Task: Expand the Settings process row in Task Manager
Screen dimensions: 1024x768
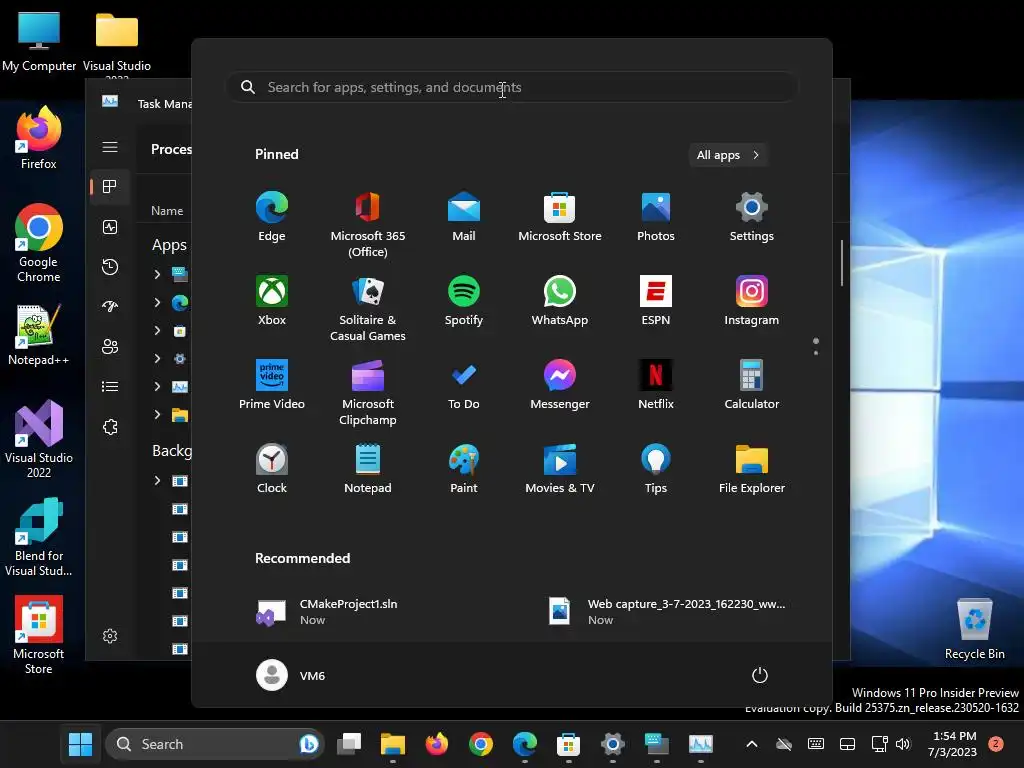Action: point(157,359)
